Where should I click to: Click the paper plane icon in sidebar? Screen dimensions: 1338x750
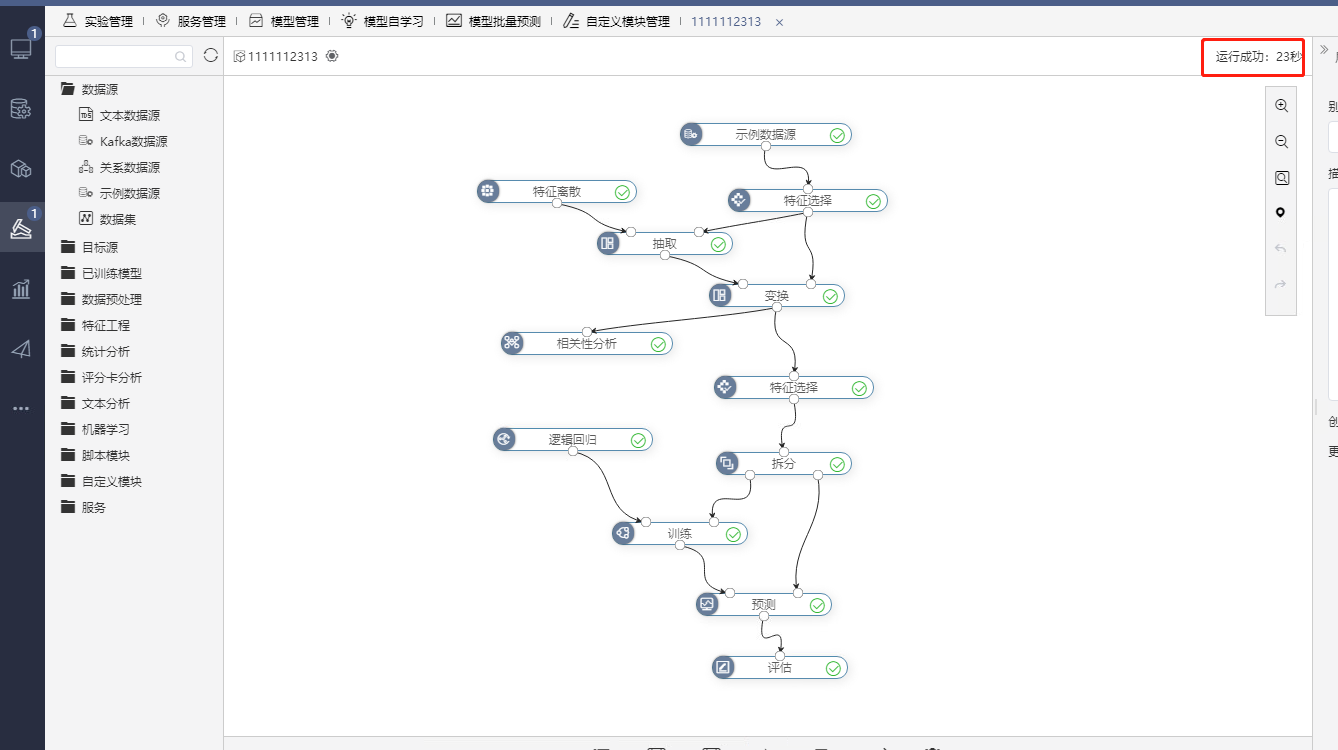click(x=21, y=349)
